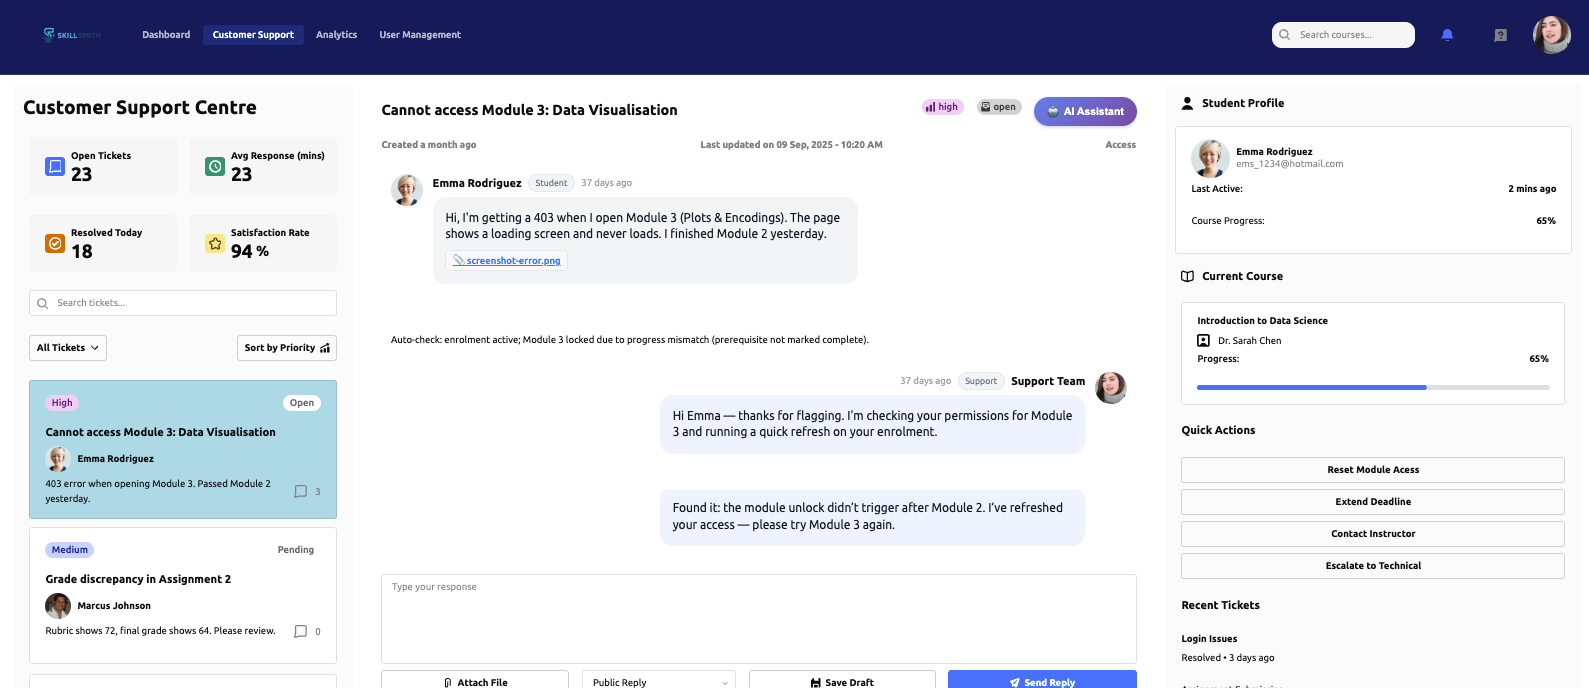Click the Current Course book icon
This screenshot has height=688, width=1589.
[x=1187, y=276]
